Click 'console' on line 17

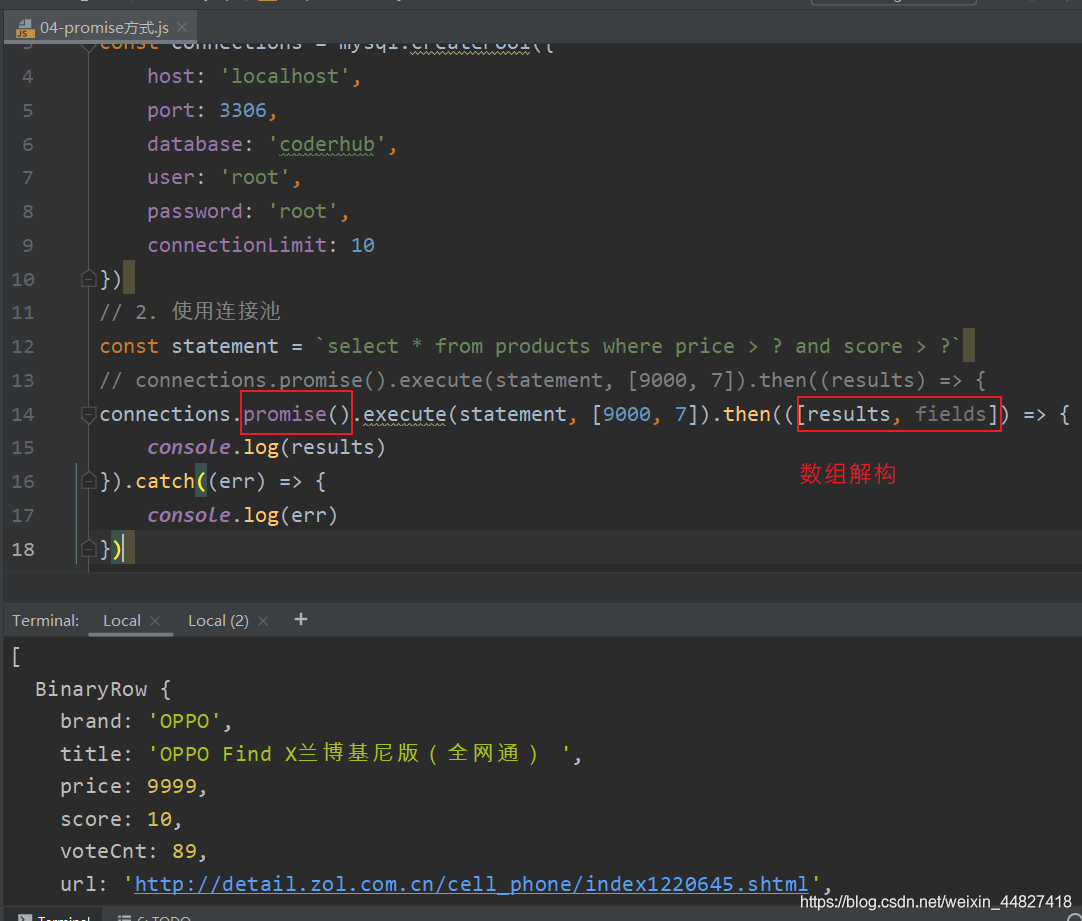(188, 515)
